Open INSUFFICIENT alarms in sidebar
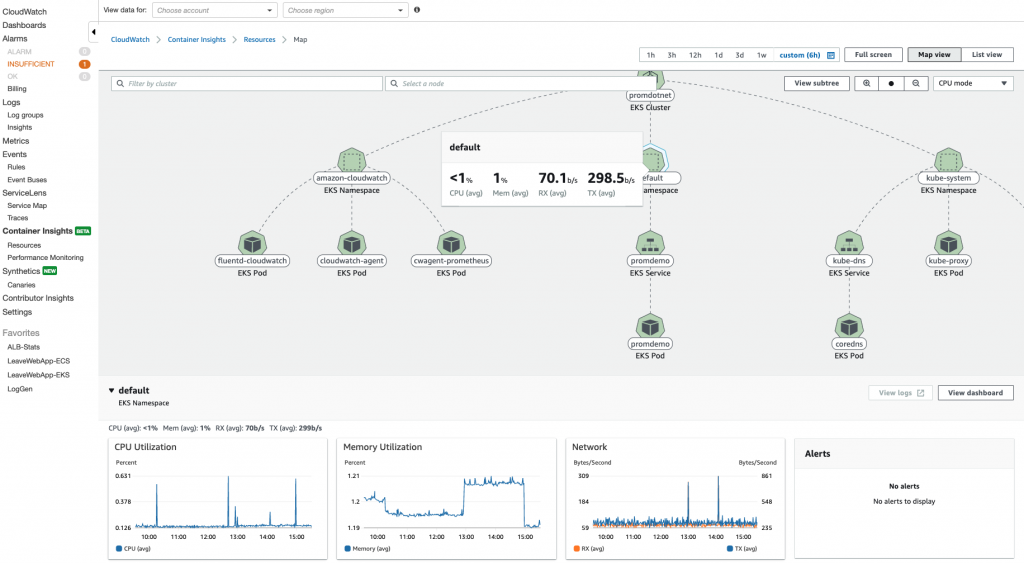Viewport: 1024px width, 563px height. pos(31,64)
